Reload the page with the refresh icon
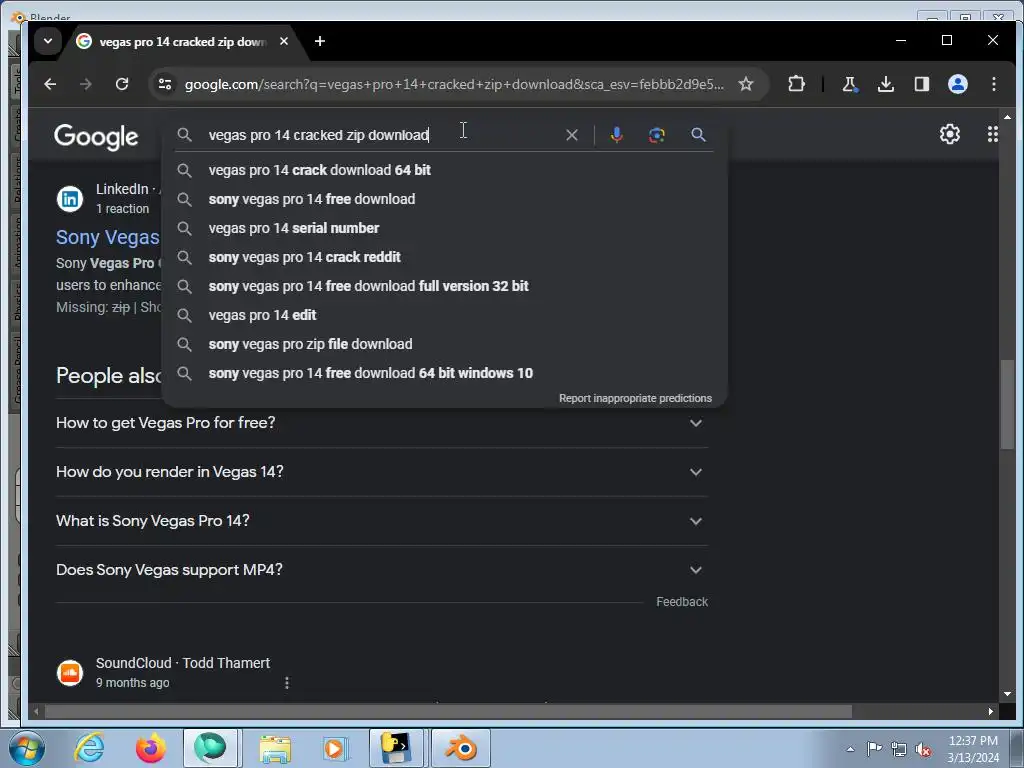 (x=121, y=84)
